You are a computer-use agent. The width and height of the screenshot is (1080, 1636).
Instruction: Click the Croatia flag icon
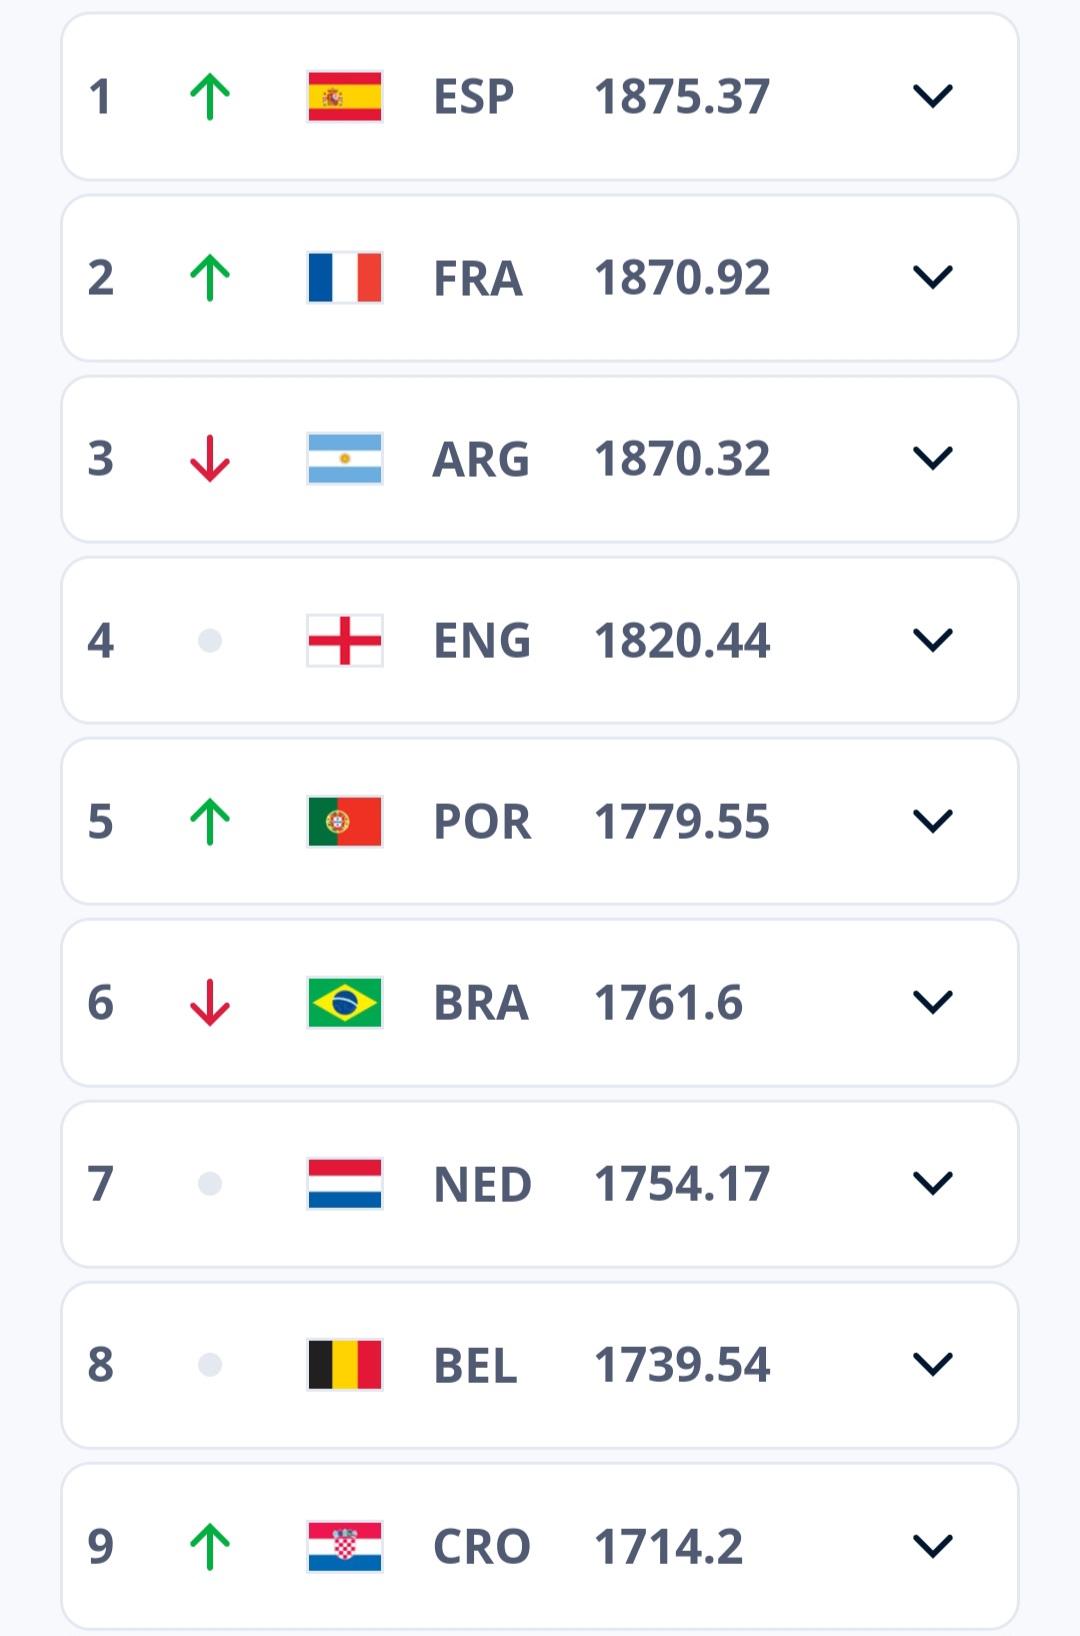[x=345, y=1547]
